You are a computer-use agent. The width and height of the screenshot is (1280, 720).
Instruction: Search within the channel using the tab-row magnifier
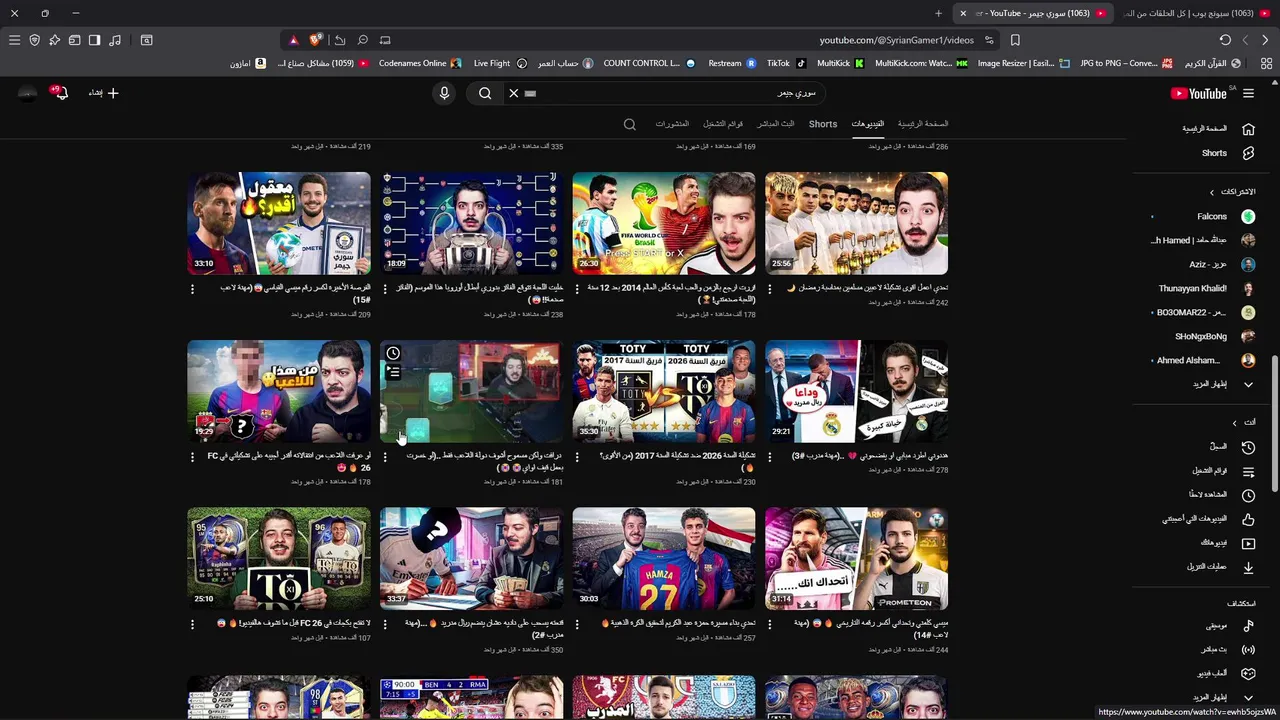pyautogui.click(x=629, y=124)
